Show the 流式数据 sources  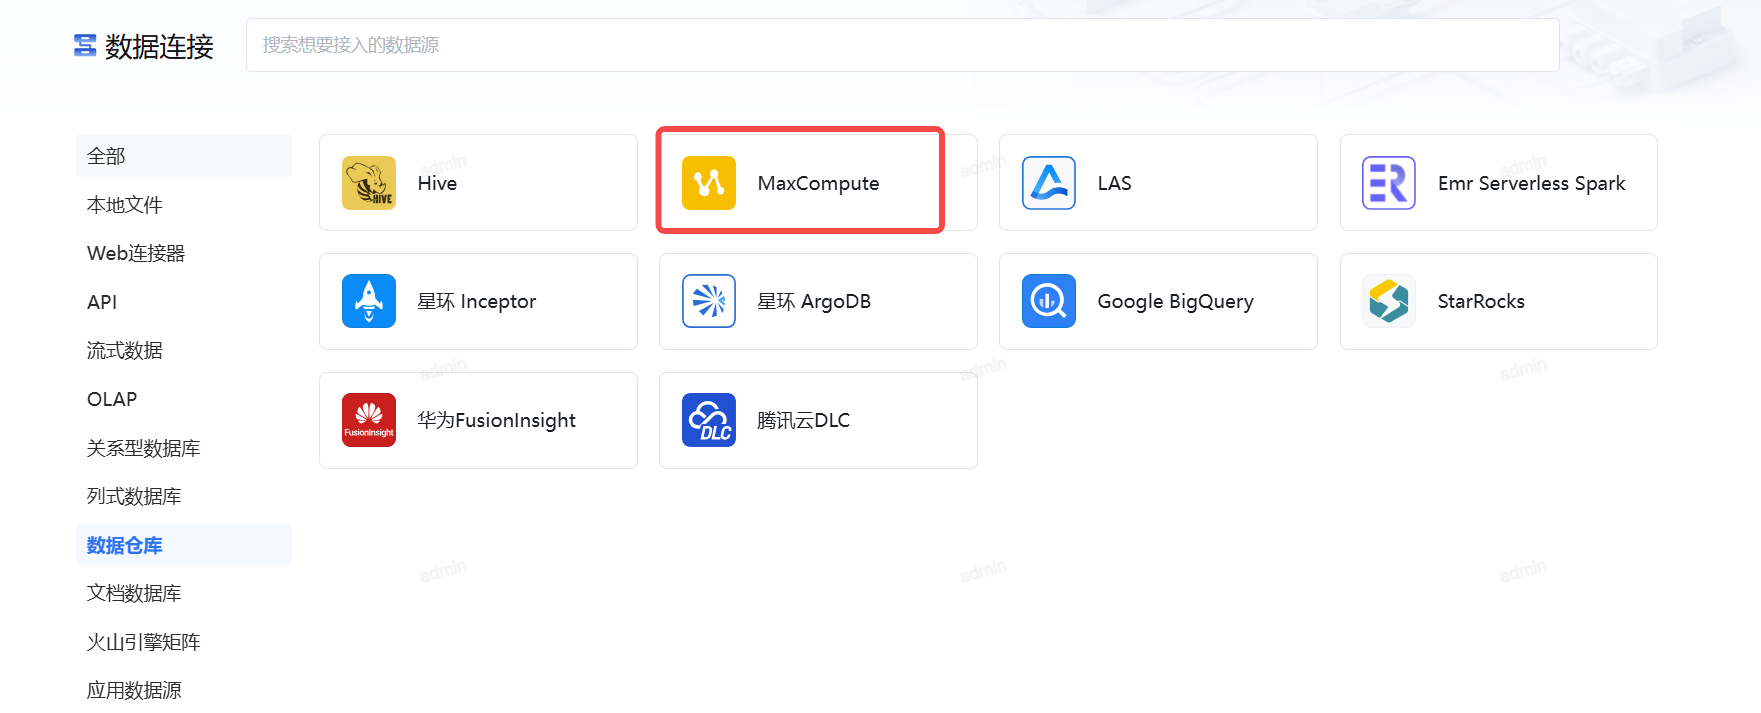184,351
